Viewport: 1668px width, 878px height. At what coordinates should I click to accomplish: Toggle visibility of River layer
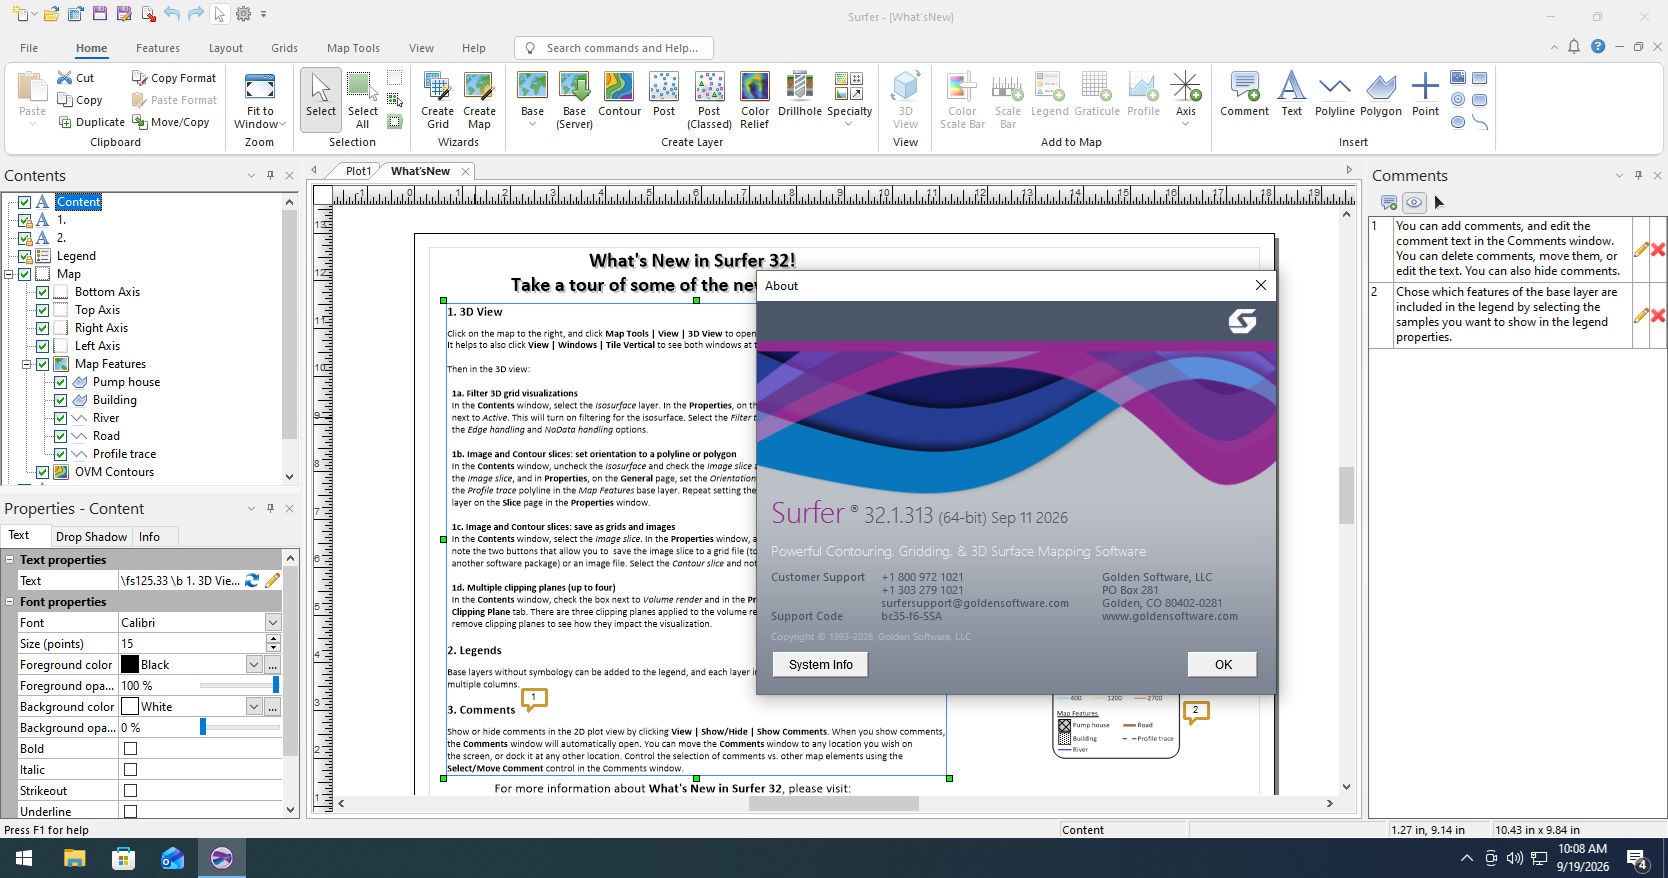click(x=61, y=418)
